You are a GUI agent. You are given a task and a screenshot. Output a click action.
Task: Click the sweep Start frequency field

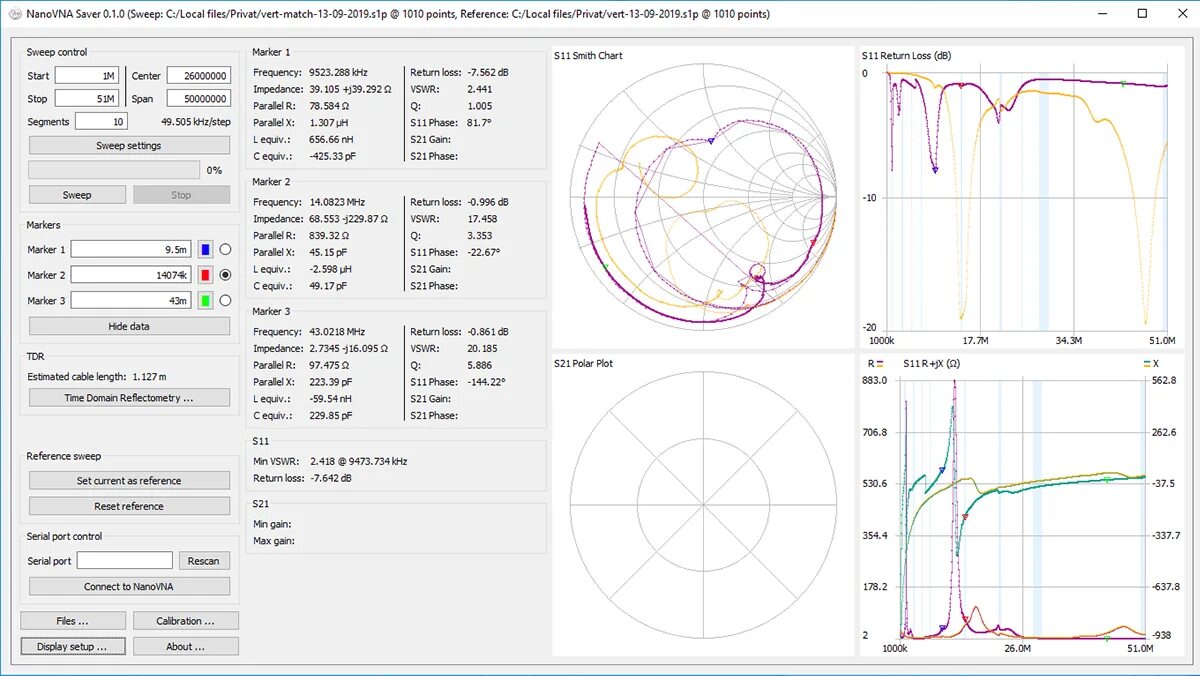[87, 76]
